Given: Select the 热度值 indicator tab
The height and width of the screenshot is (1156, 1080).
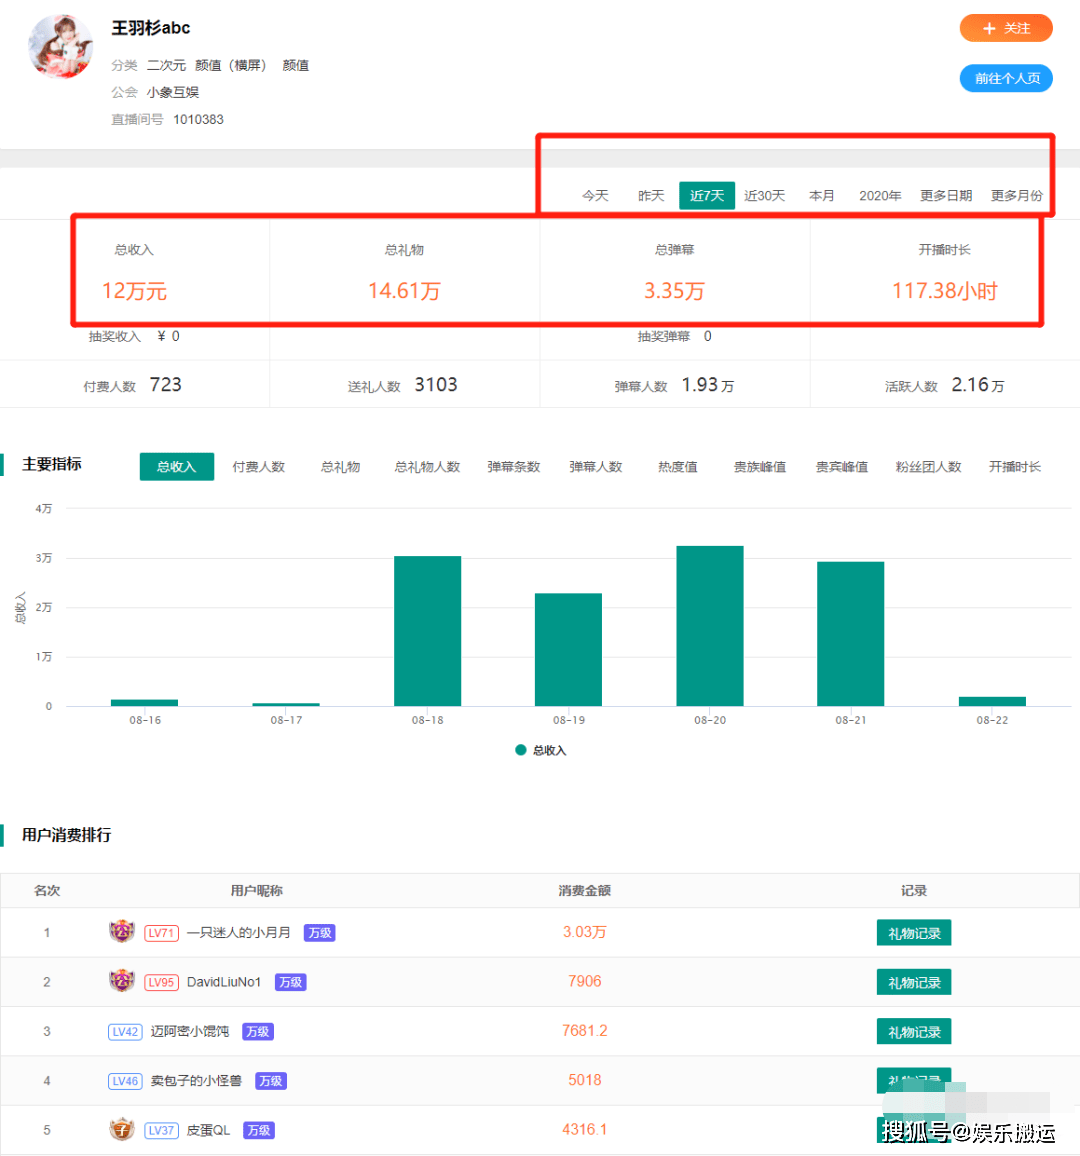Looking at the screenshot, I should point(677,467).
